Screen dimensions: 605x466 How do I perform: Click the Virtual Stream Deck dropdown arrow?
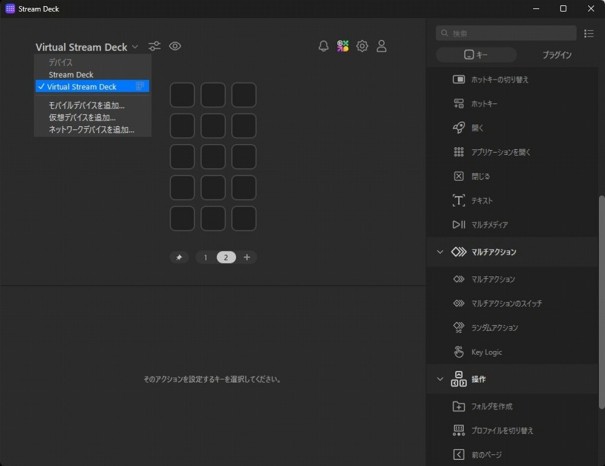tap(135, 47)
